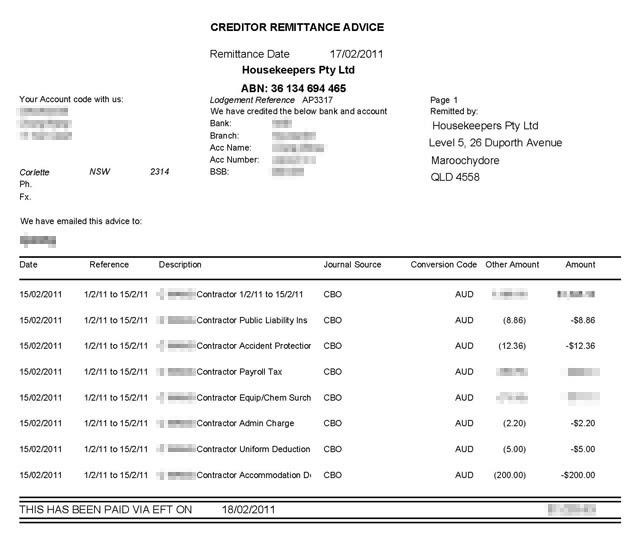Click the amount -$12.36
This screenshot has height=545, width=640.
[580, 346]
